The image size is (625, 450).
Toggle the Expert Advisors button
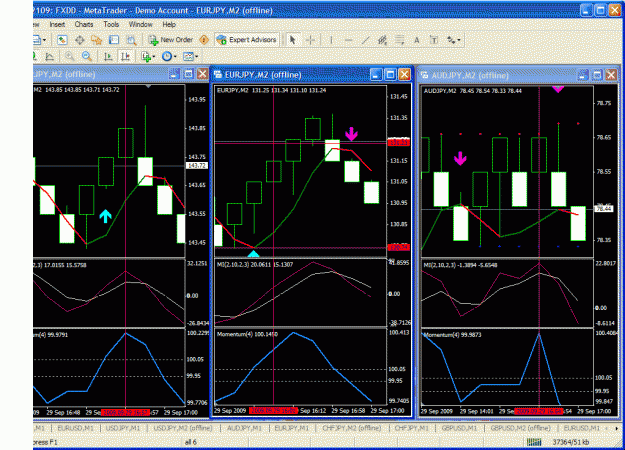(x=247, y=40)
